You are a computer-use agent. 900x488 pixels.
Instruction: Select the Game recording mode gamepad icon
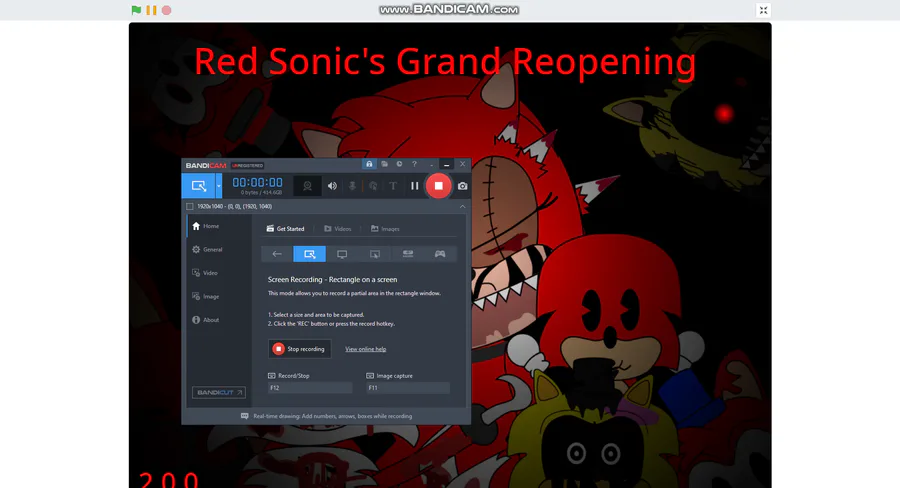click(x=440, y=254)
